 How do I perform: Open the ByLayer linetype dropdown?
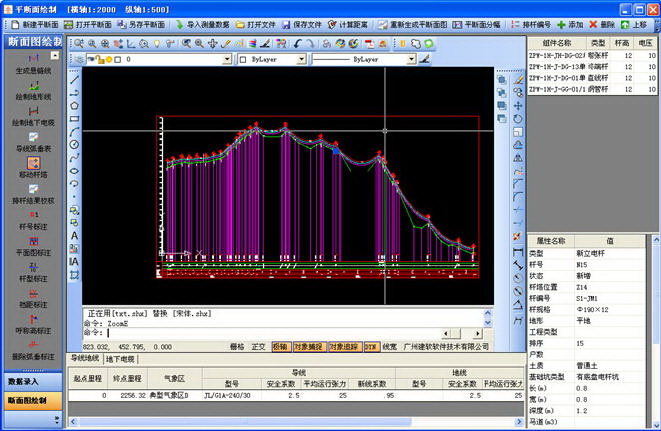413,60
